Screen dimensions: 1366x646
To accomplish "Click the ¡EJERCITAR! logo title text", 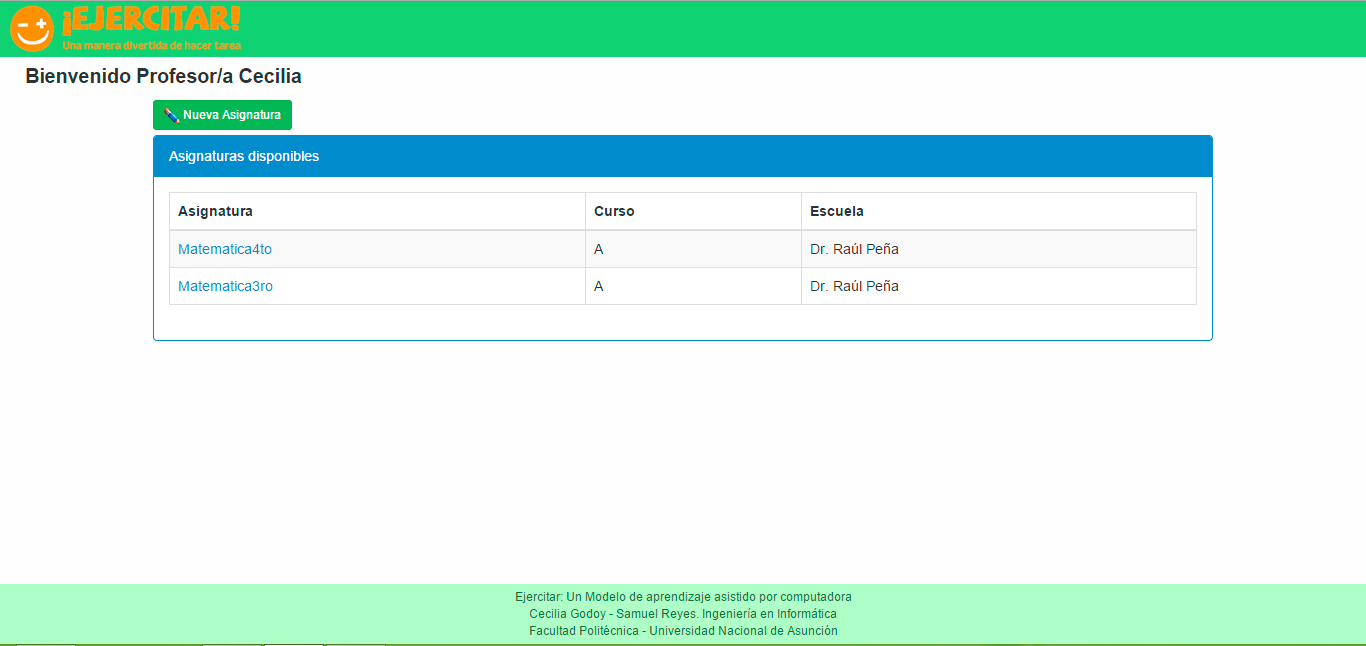I will tap(151, 20).
